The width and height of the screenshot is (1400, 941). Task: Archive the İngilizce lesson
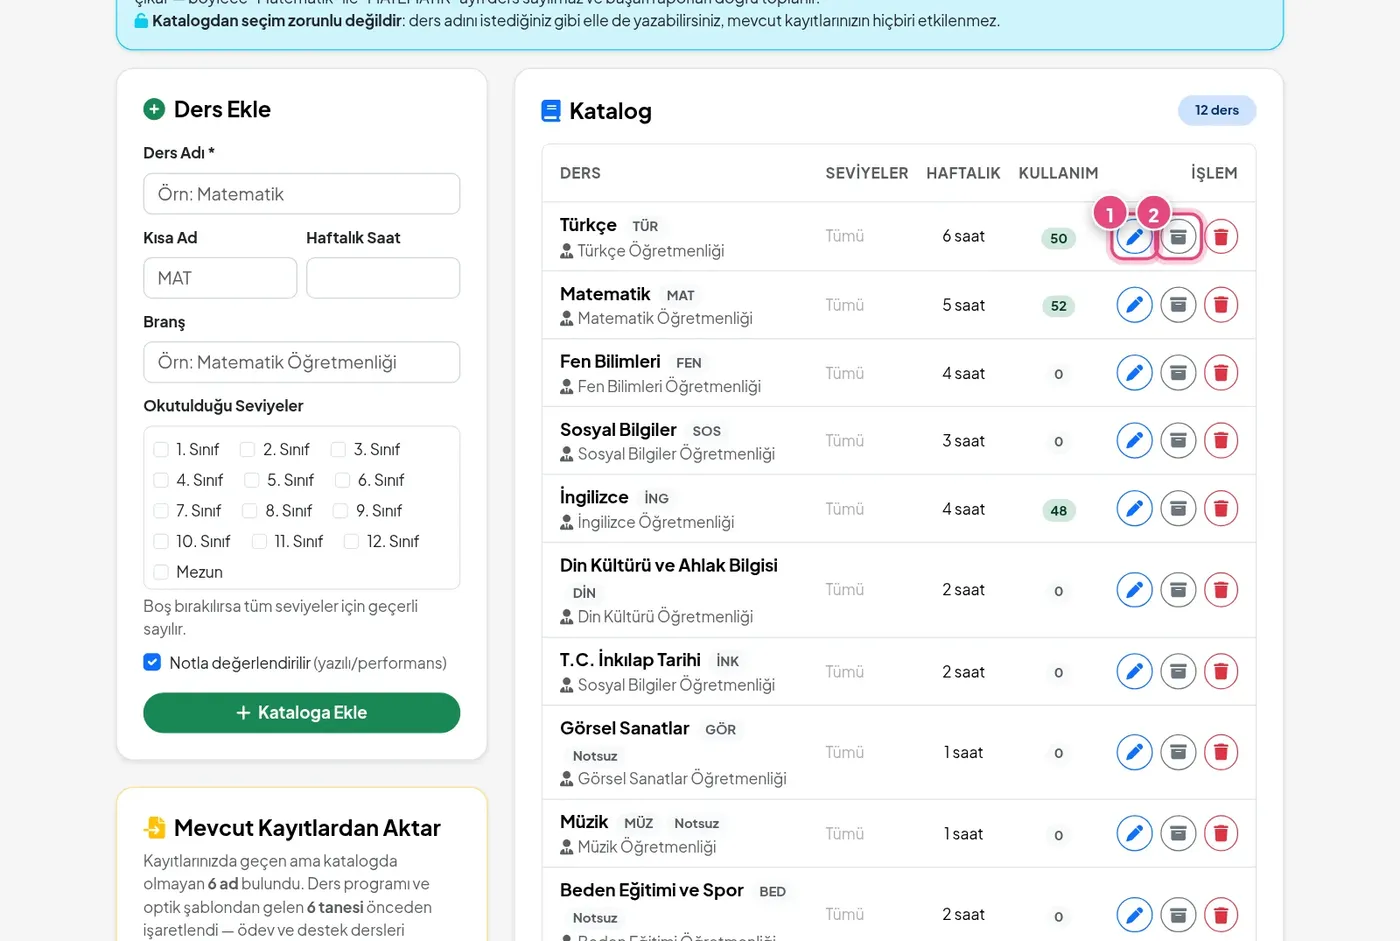[x=1178, y=509]
